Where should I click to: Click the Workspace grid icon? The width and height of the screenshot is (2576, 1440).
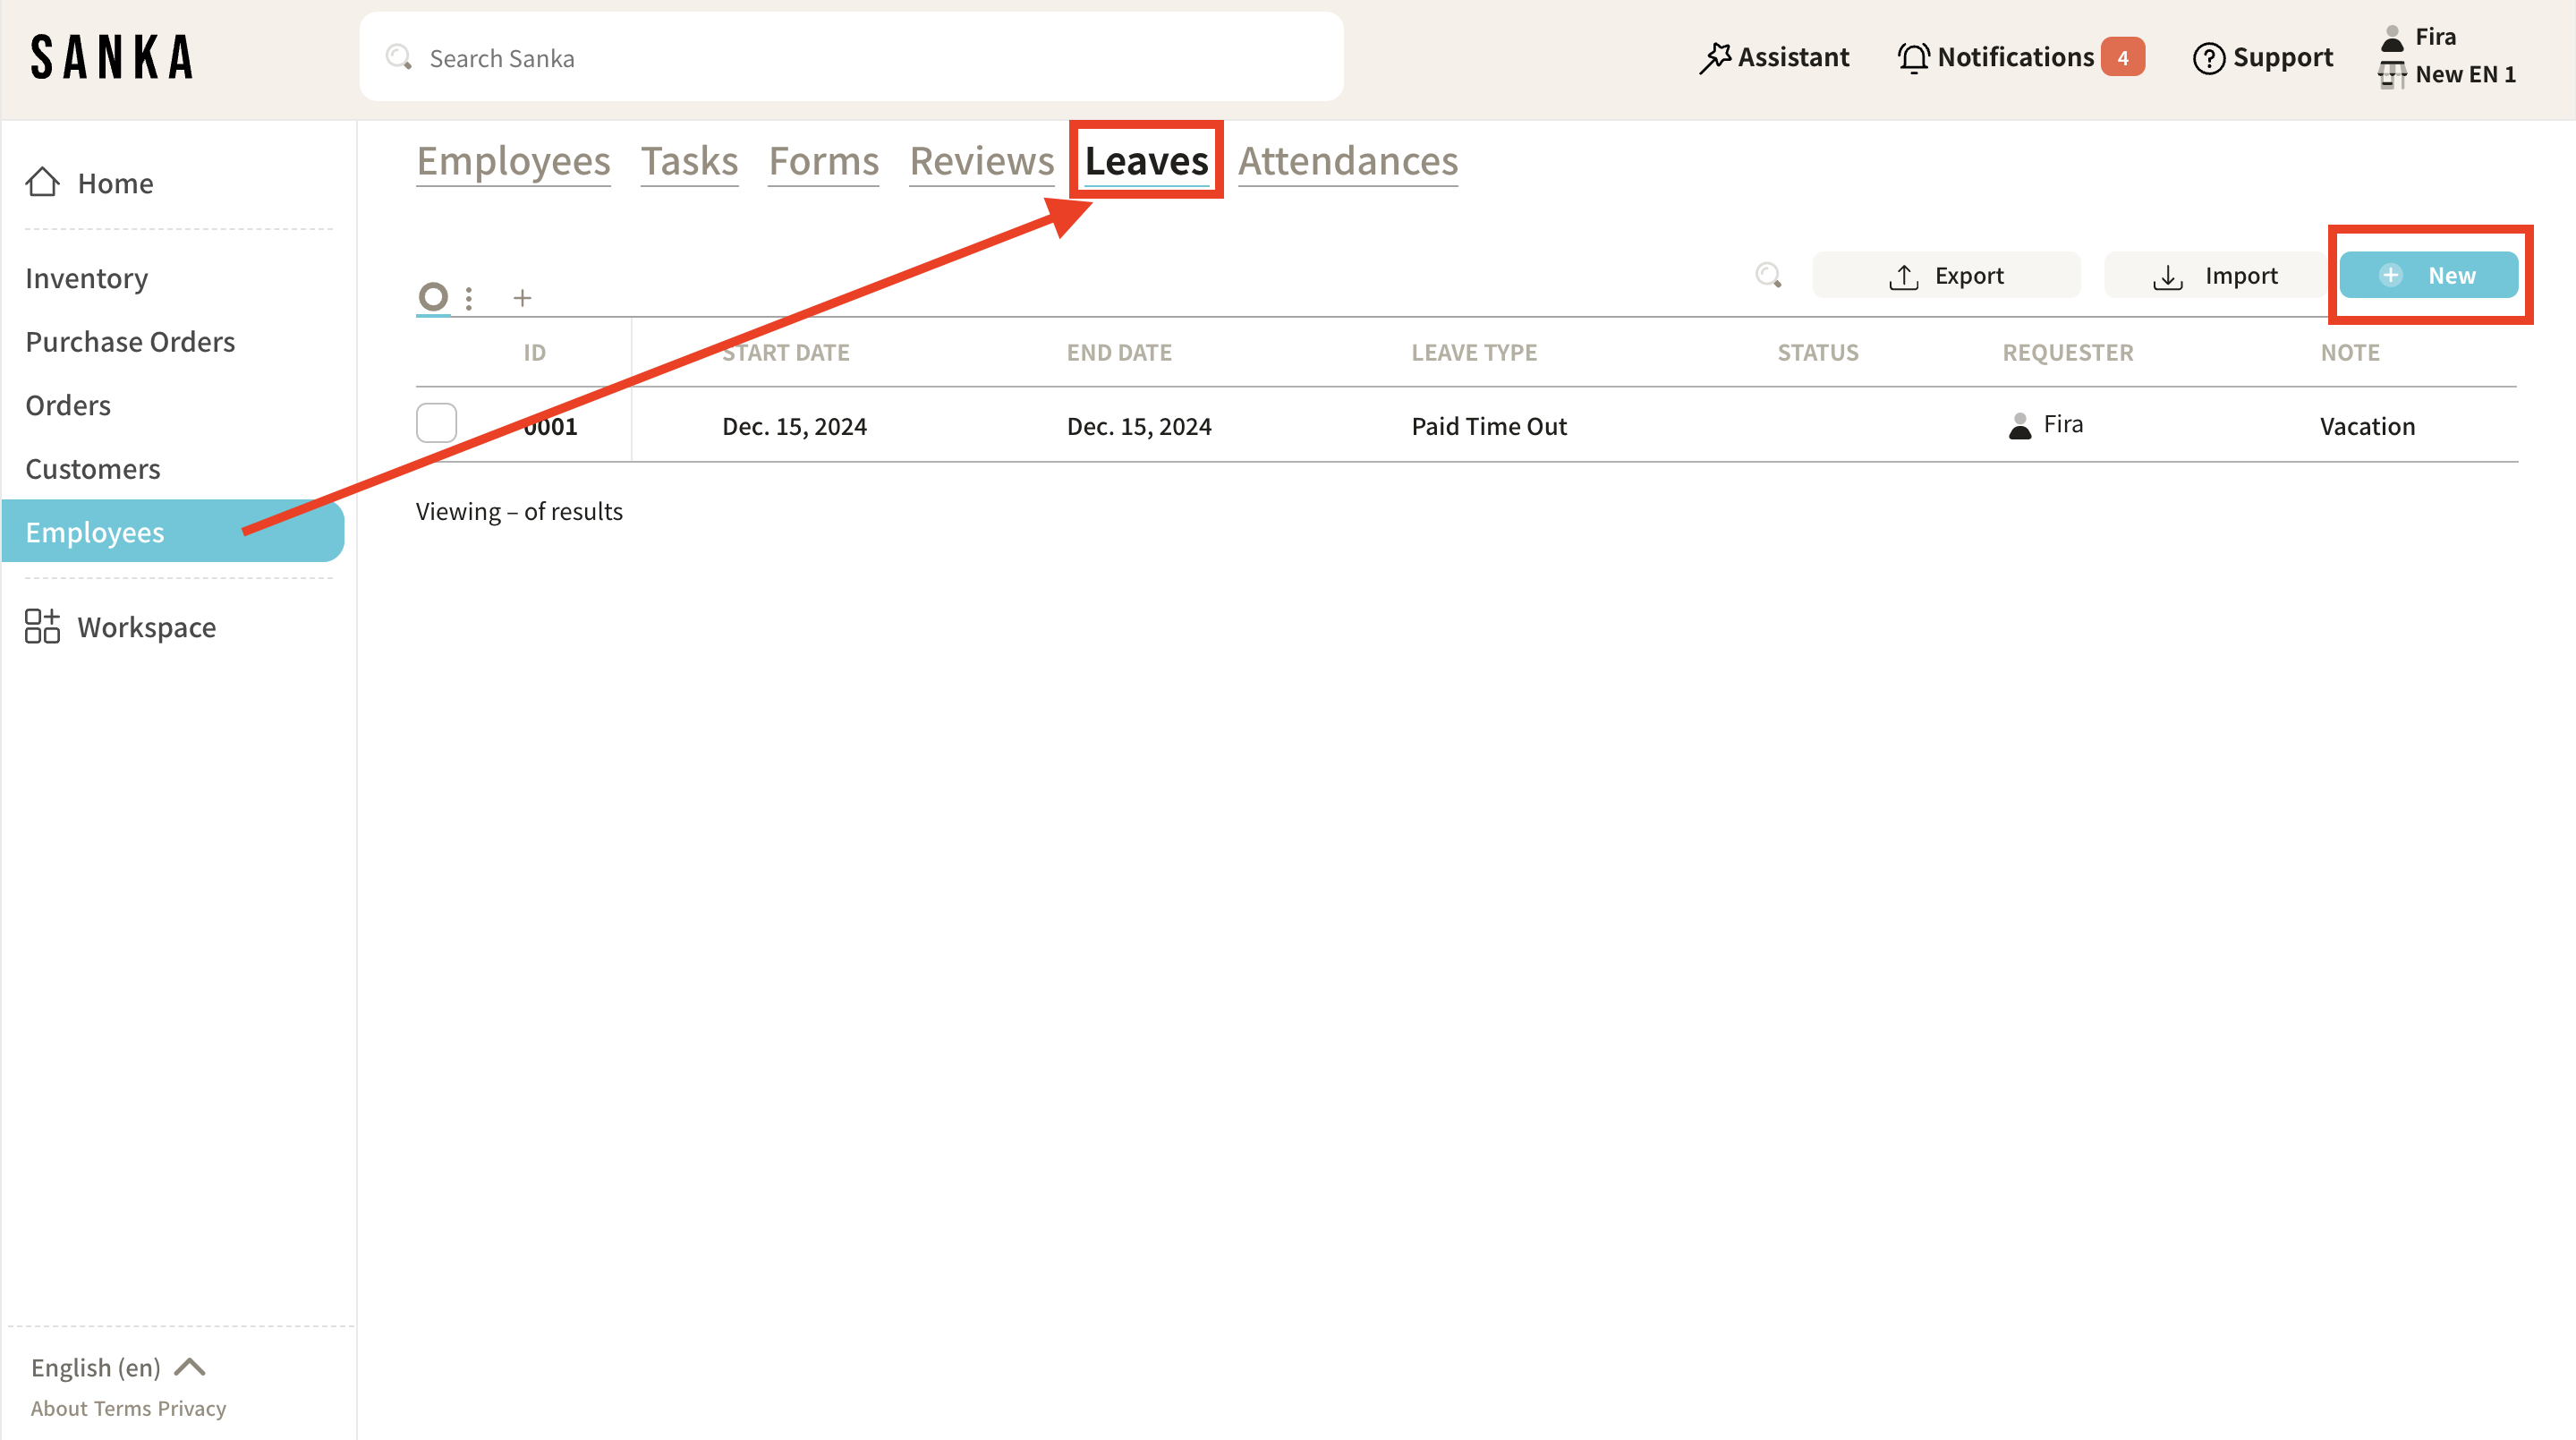[42, 627]
